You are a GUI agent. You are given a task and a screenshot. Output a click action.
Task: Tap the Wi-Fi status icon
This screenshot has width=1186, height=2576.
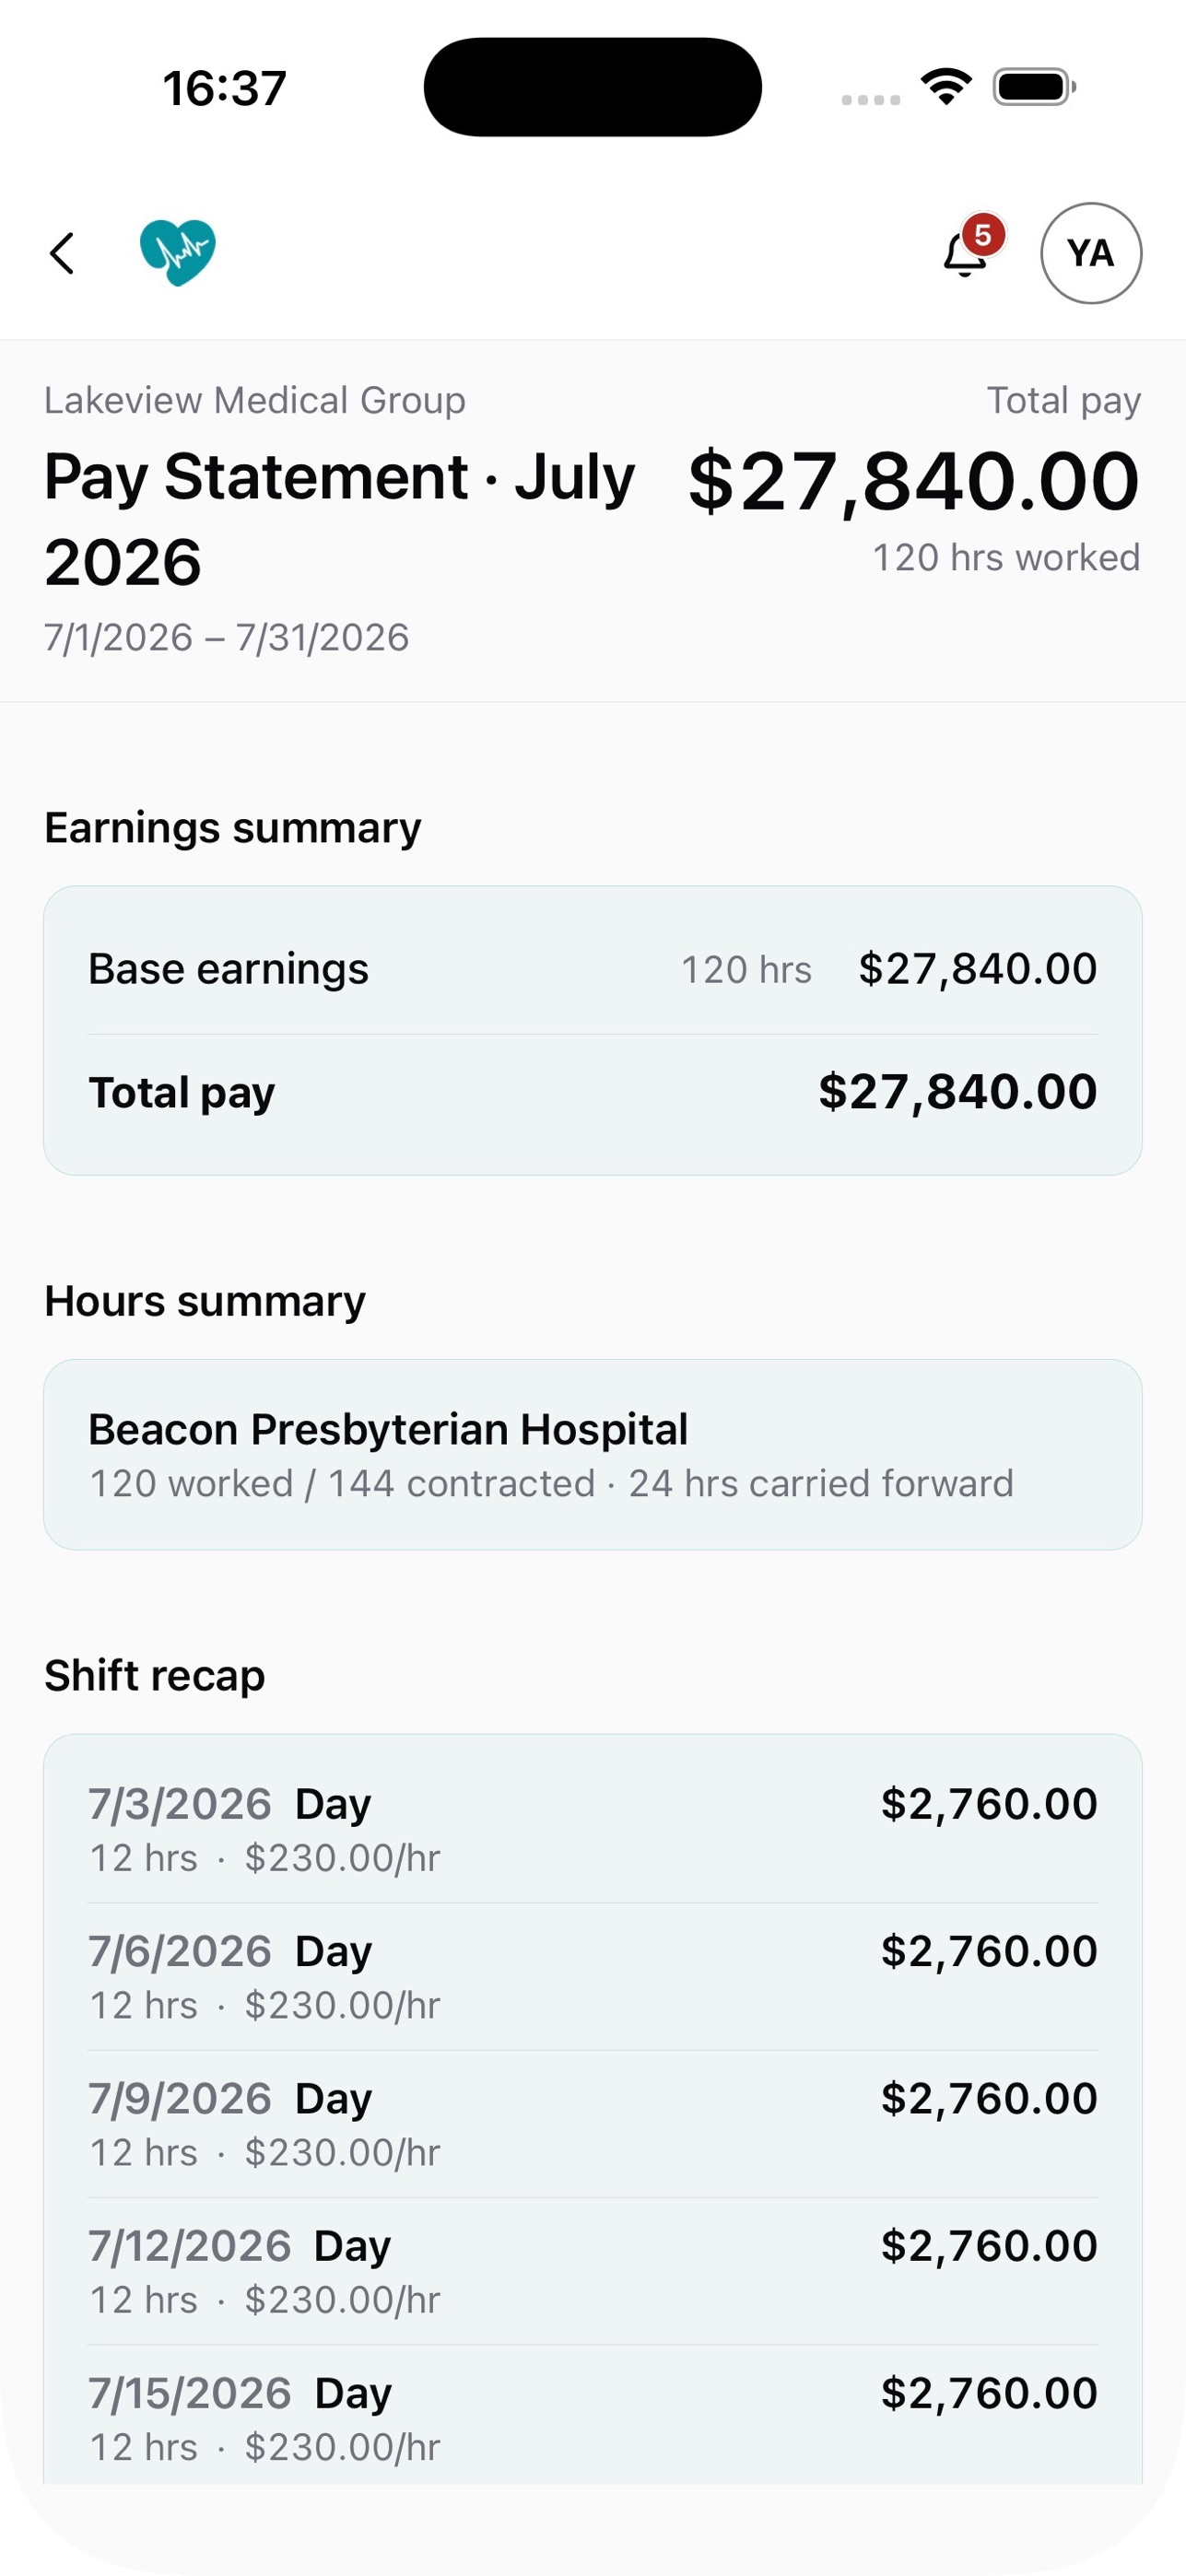[x=946, y=86]
